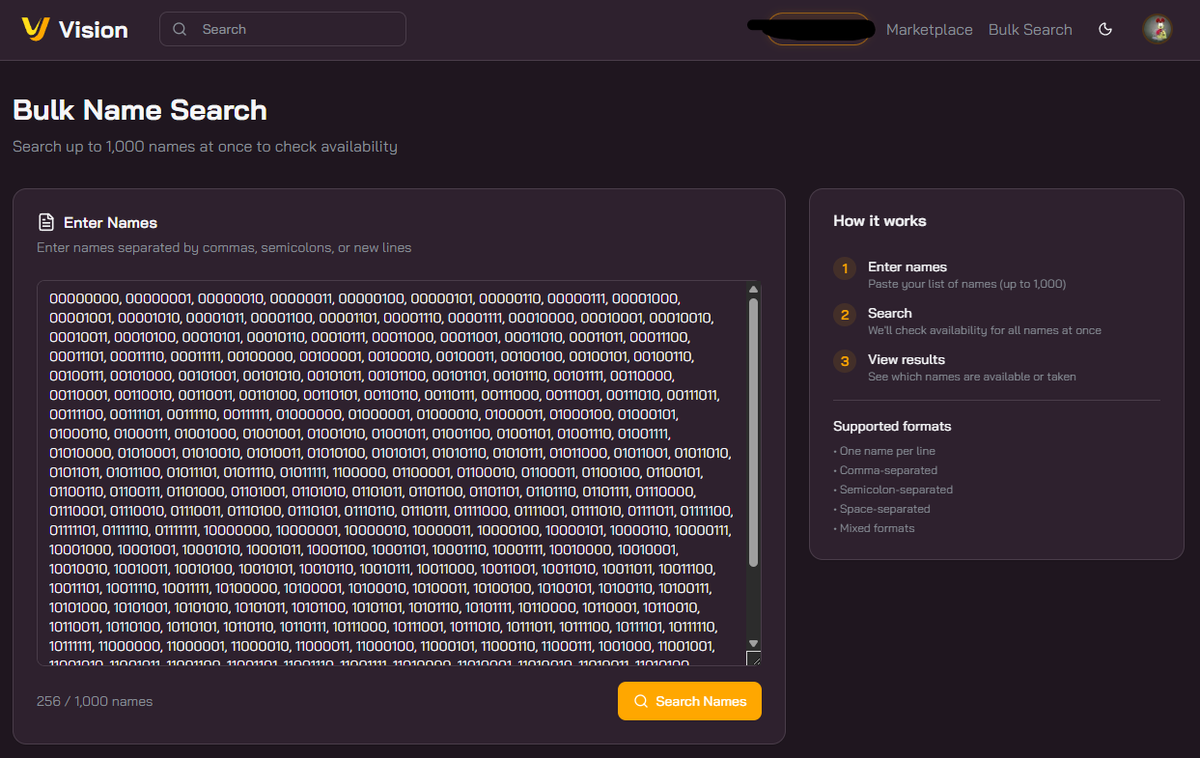Click the 'Enter Names' panel title
This screenshot has width=1200, height=758.
click(x=110, y=222)
